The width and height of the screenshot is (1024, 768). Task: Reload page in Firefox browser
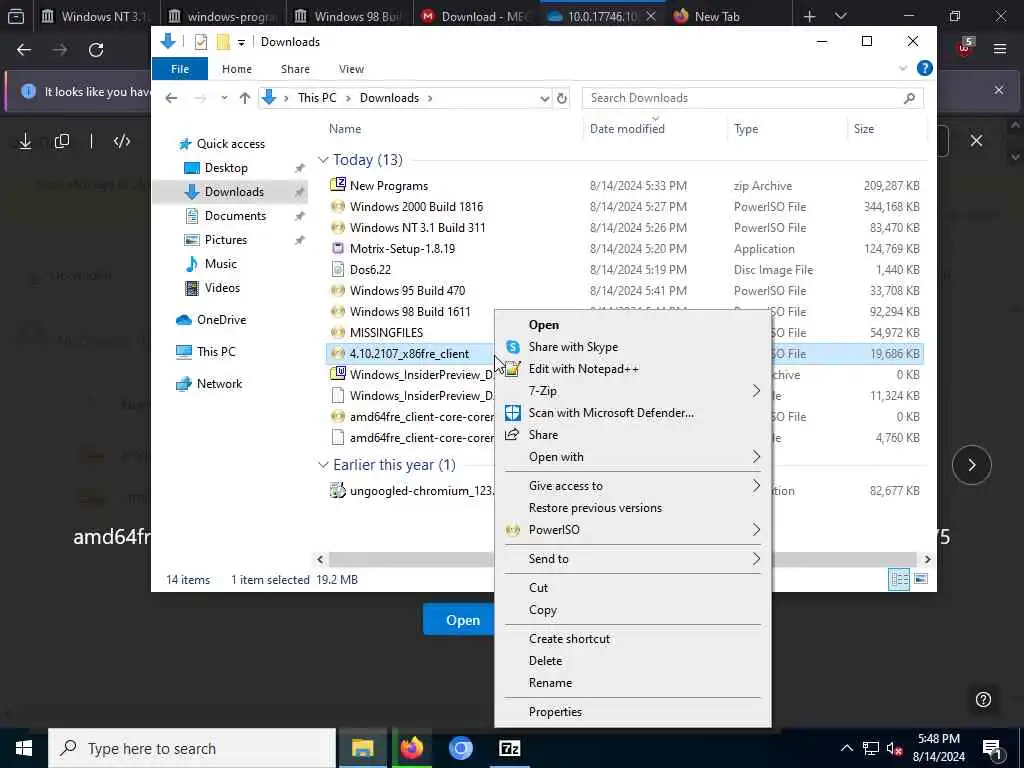[x=96, y=50]
